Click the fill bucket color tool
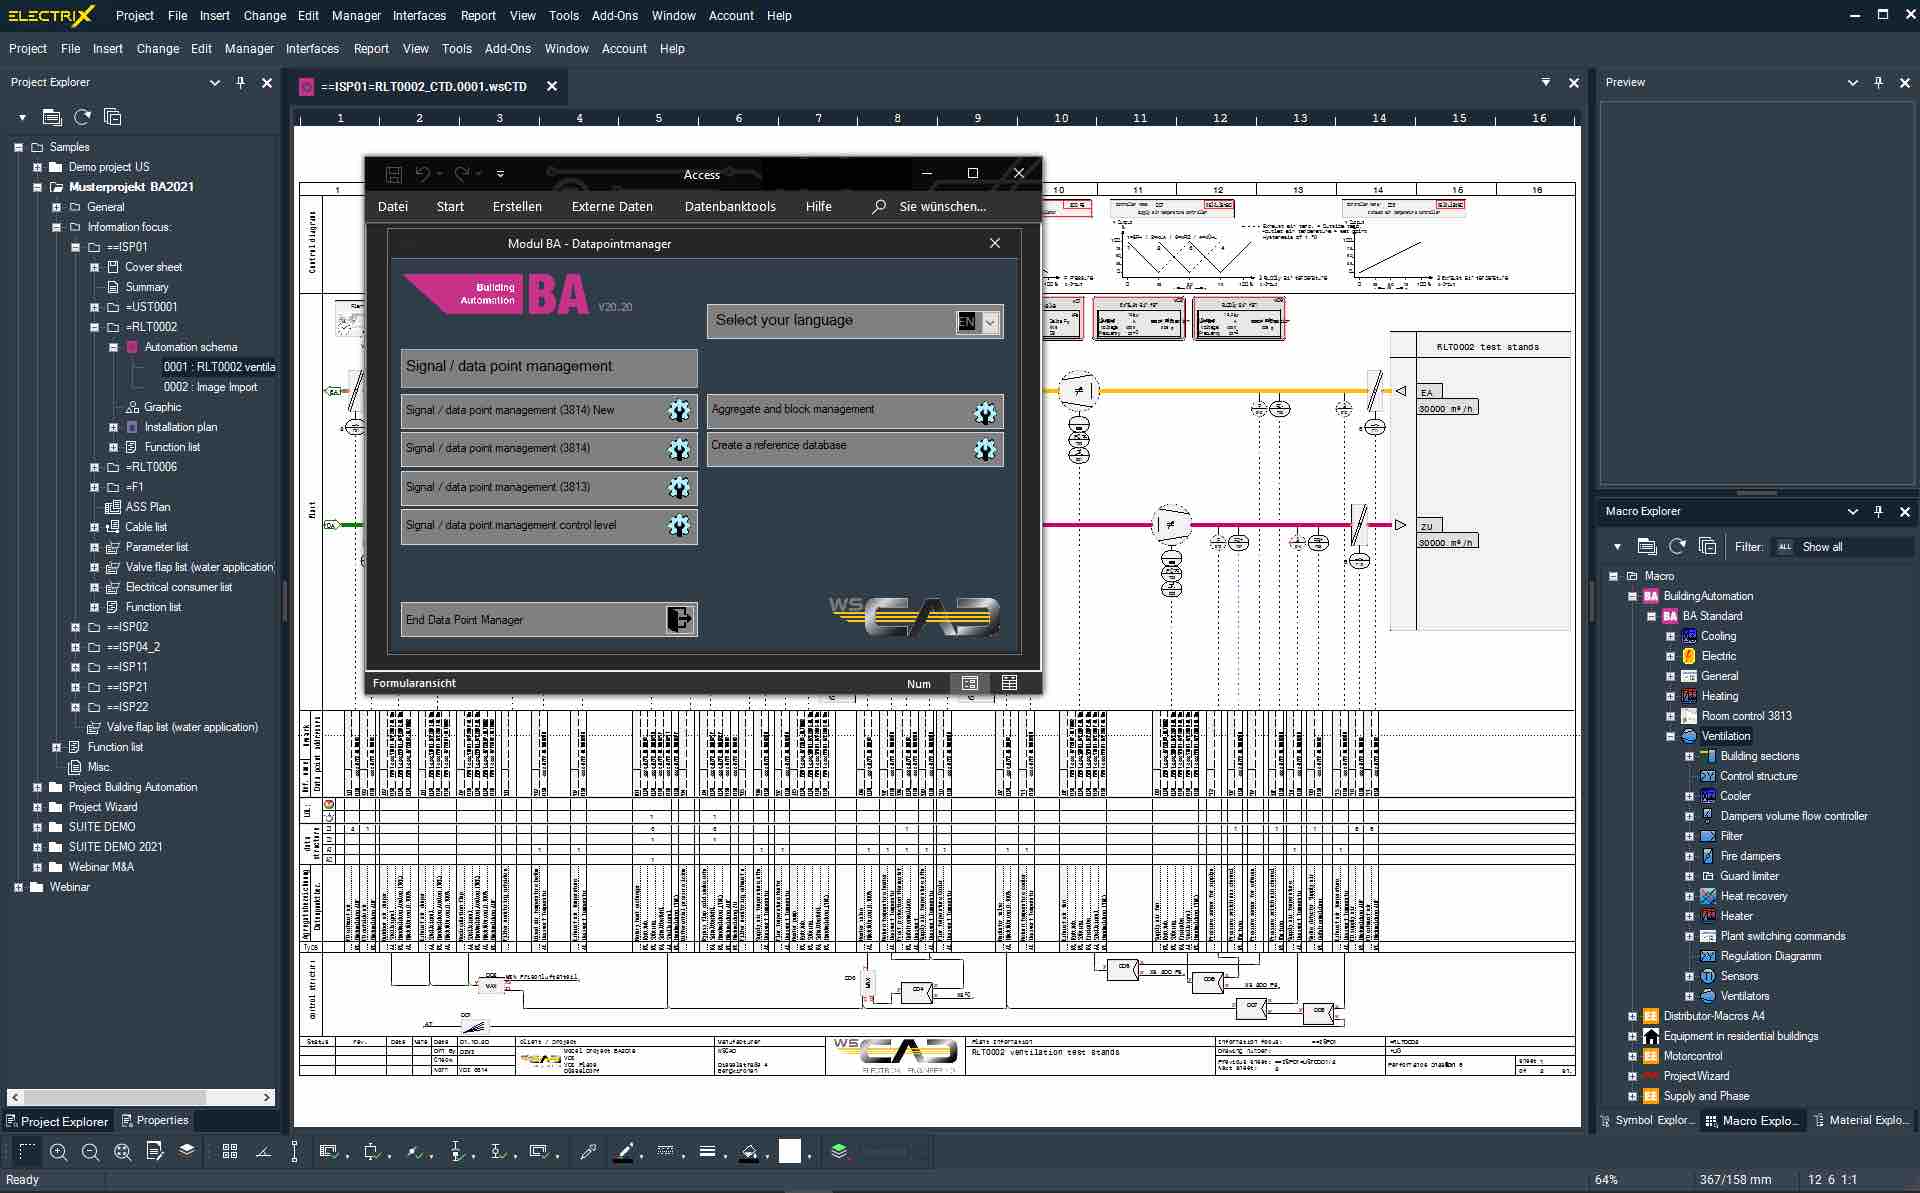The height and width of the screenshot is (1193, 1920). pos(748,1152)
